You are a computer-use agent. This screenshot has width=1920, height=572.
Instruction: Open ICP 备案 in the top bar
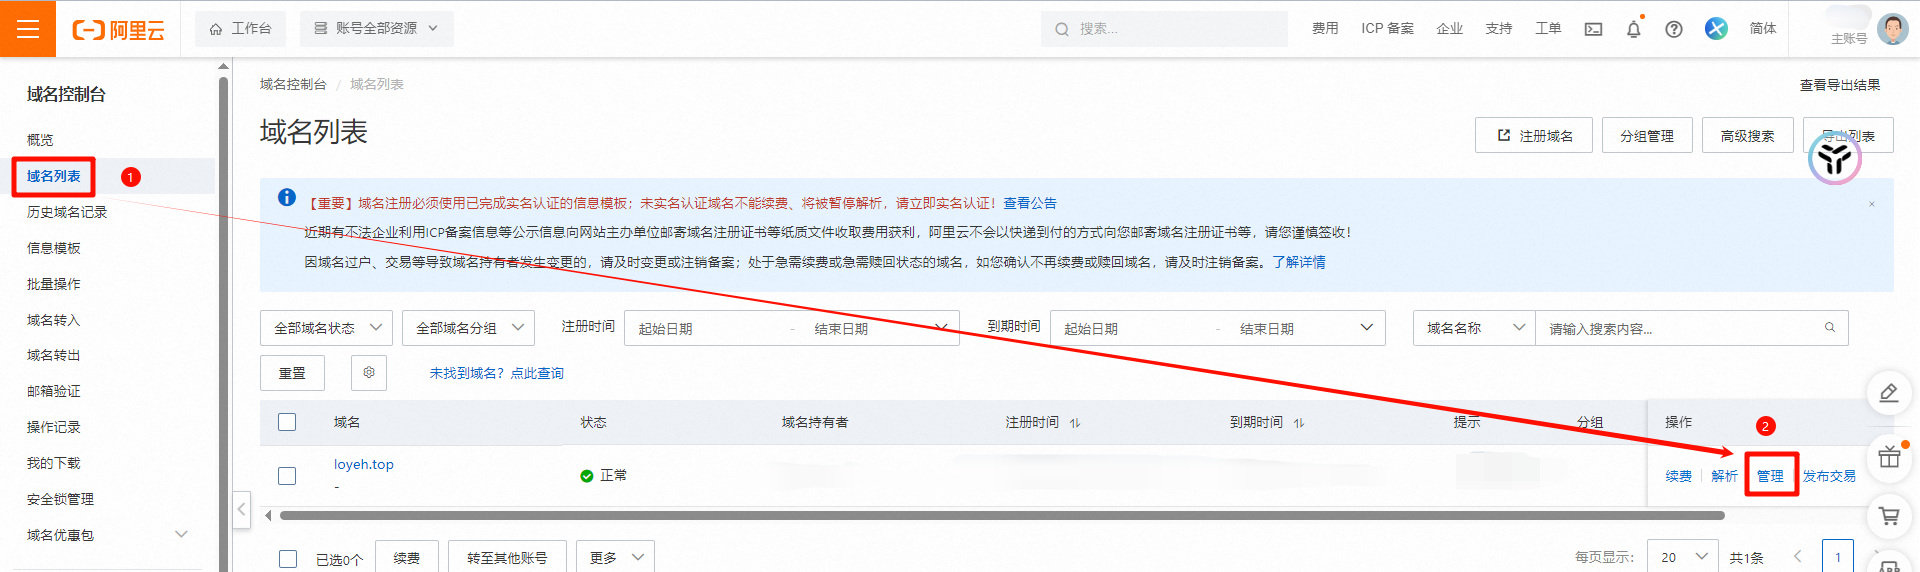(1387, 29)
